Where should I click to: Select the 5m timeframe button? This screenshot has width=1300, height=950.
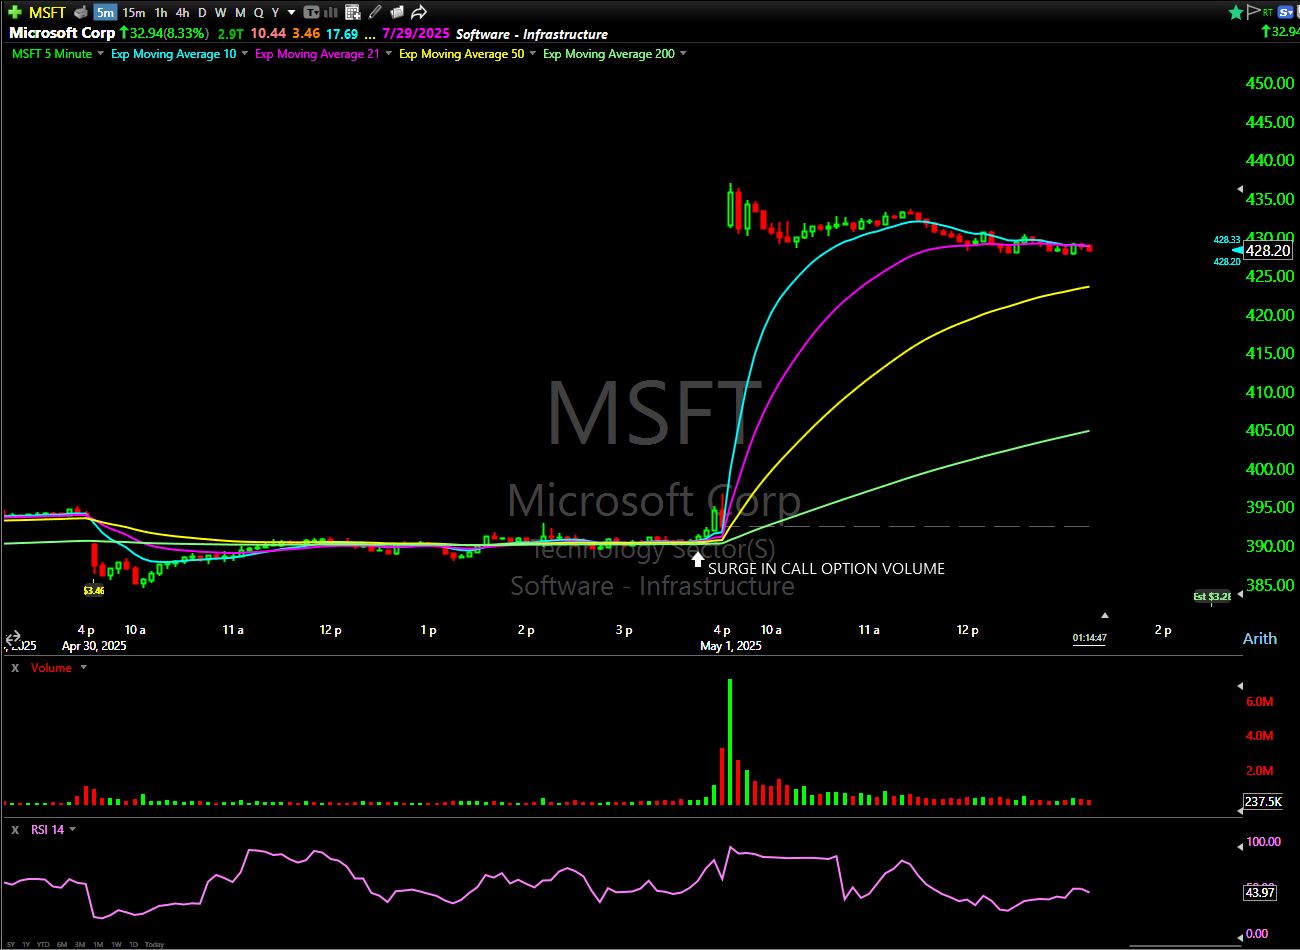(105, 12)
